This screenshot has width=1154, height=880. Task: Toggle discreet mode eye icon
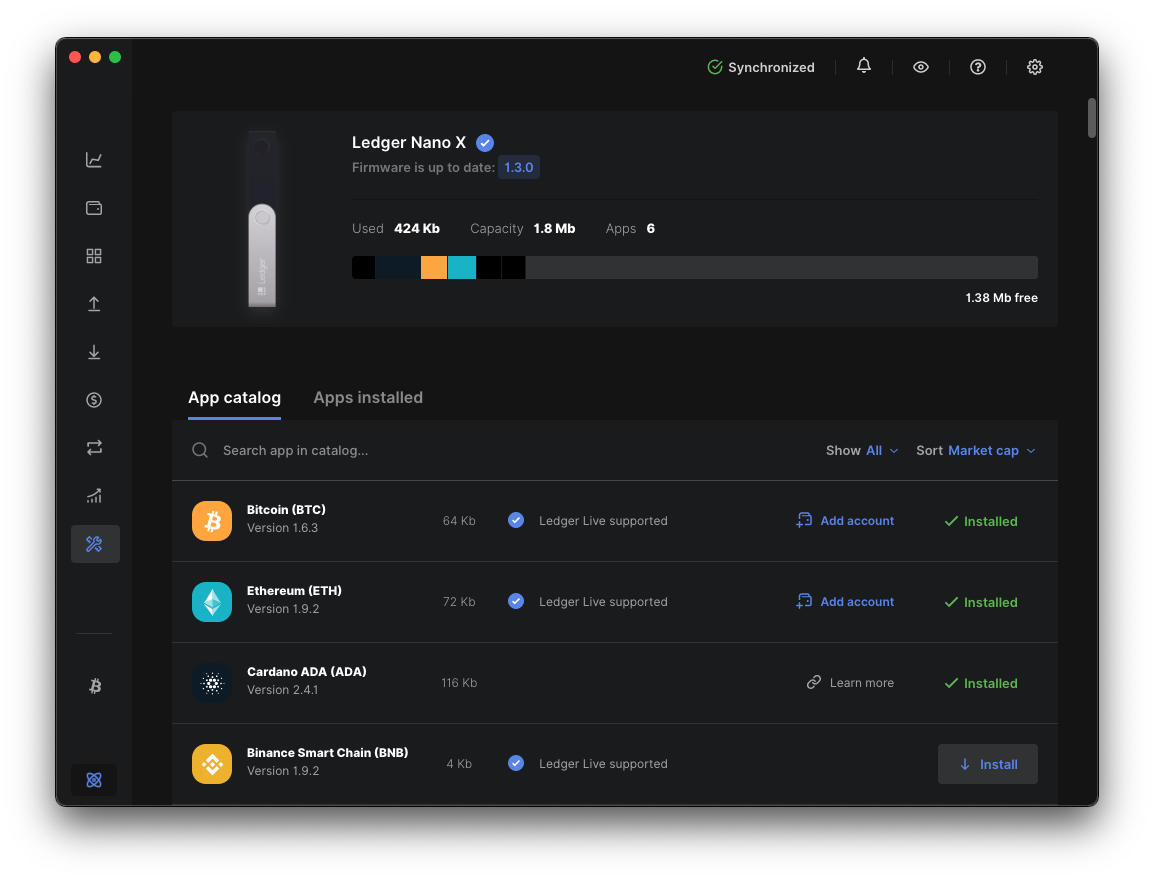921,67
